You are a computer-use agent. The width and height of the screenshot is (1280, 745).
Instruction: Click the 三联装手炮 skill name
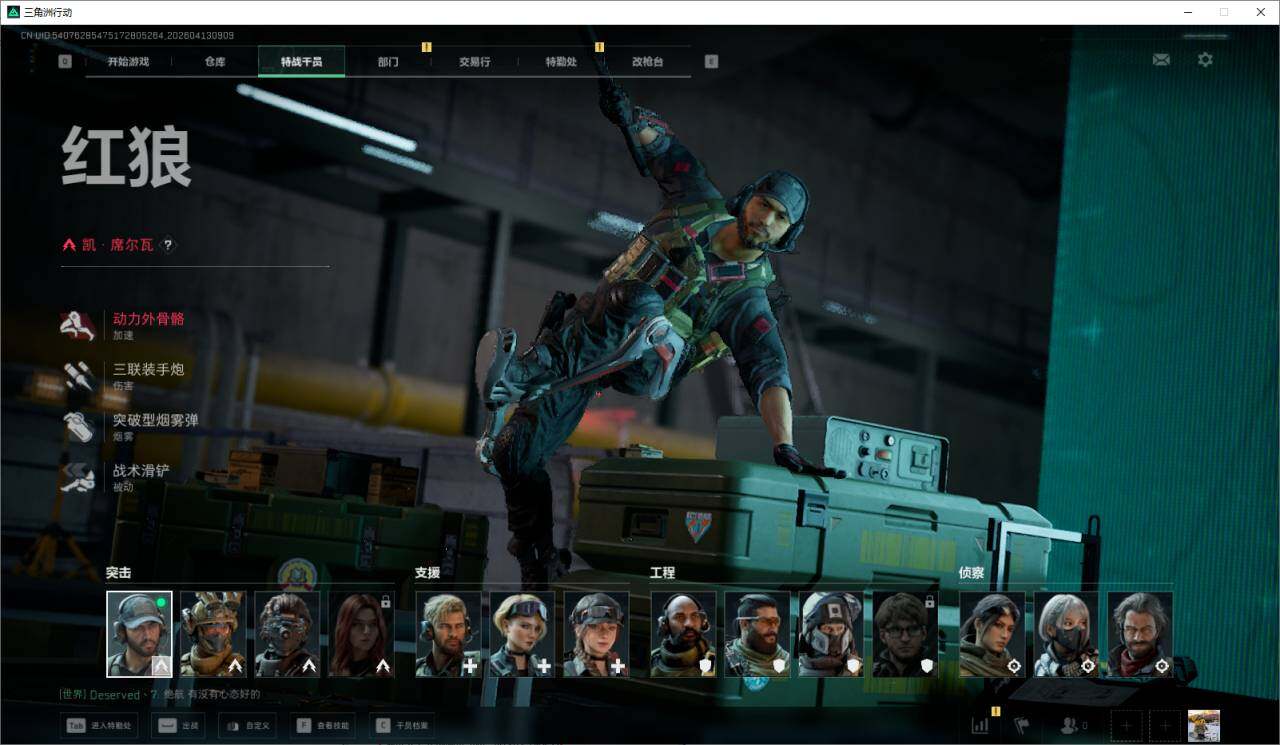148,369
